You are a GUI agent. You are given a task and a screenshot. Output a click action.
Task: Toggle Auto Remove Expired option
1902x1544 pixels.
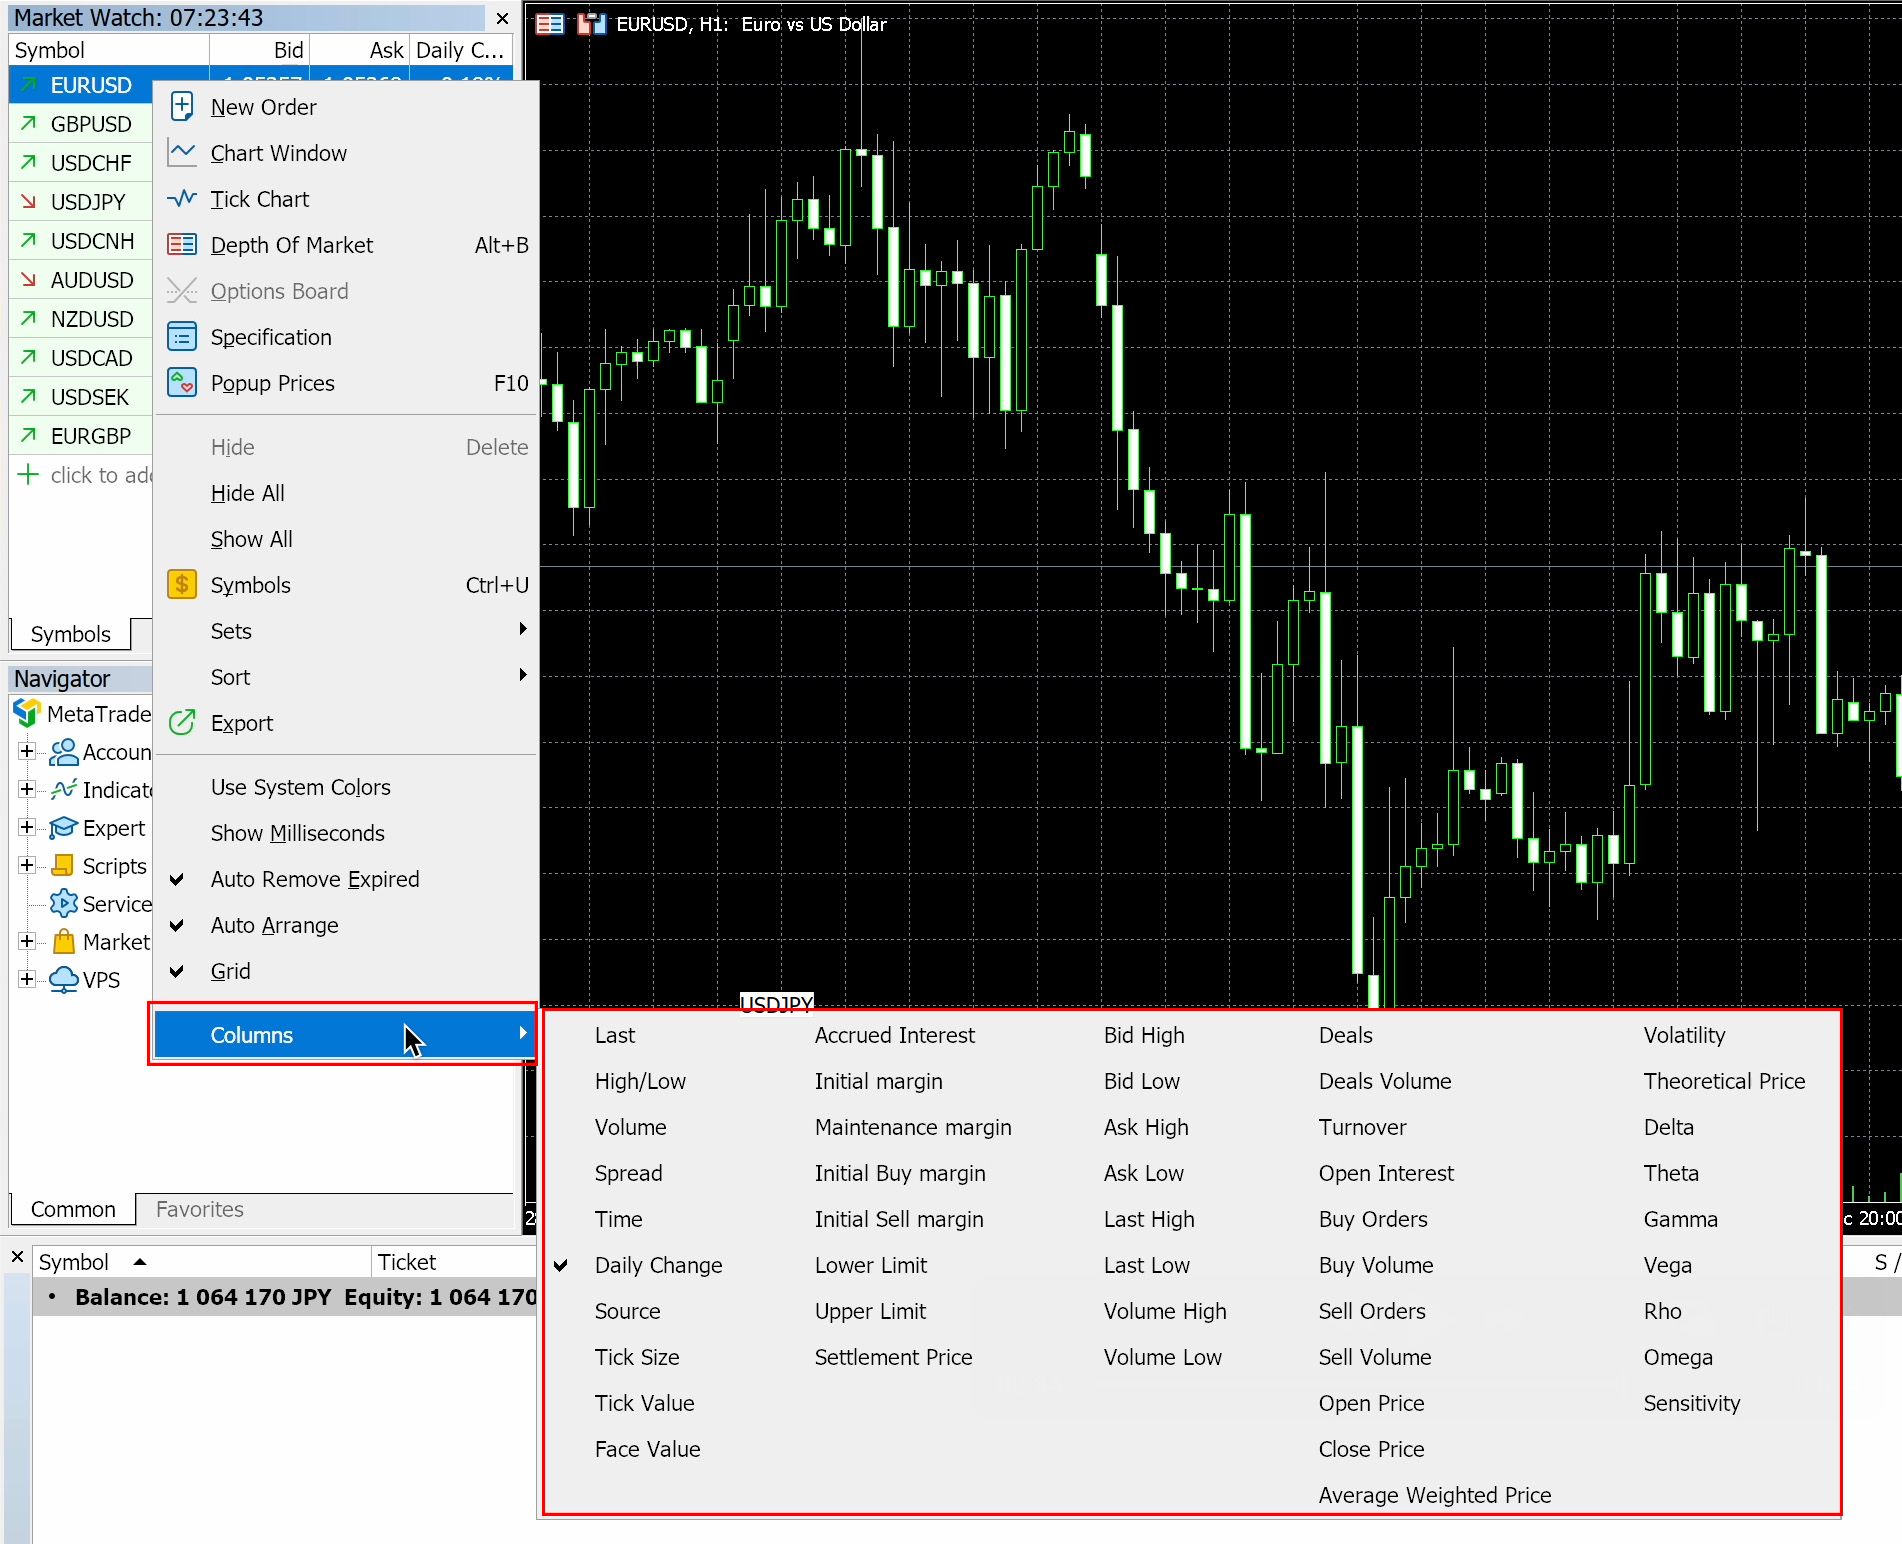[x=314, y=879]
